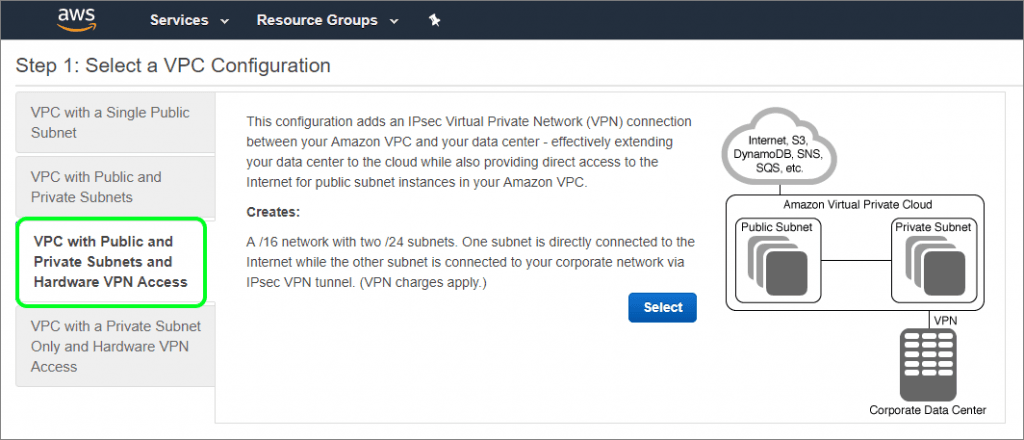The height and width of the screenshot is (440, 1024).
Task: Click the Creates heading text
Action: (273, 213)
